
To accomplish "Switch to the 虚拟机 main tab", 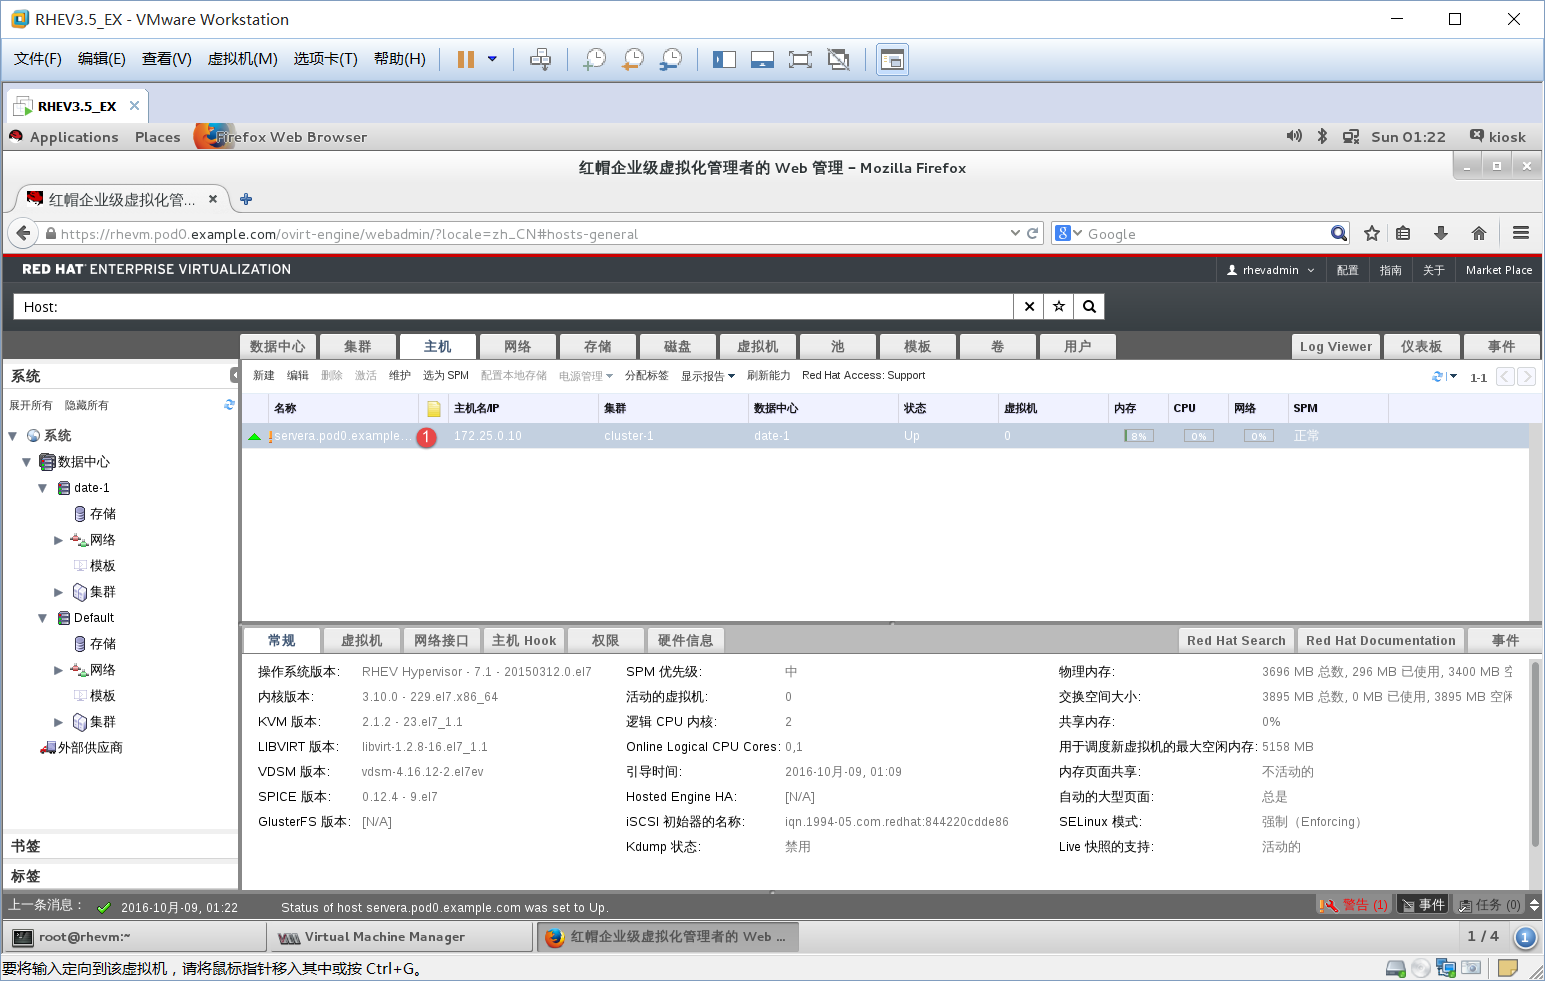I will pos(757,346).
